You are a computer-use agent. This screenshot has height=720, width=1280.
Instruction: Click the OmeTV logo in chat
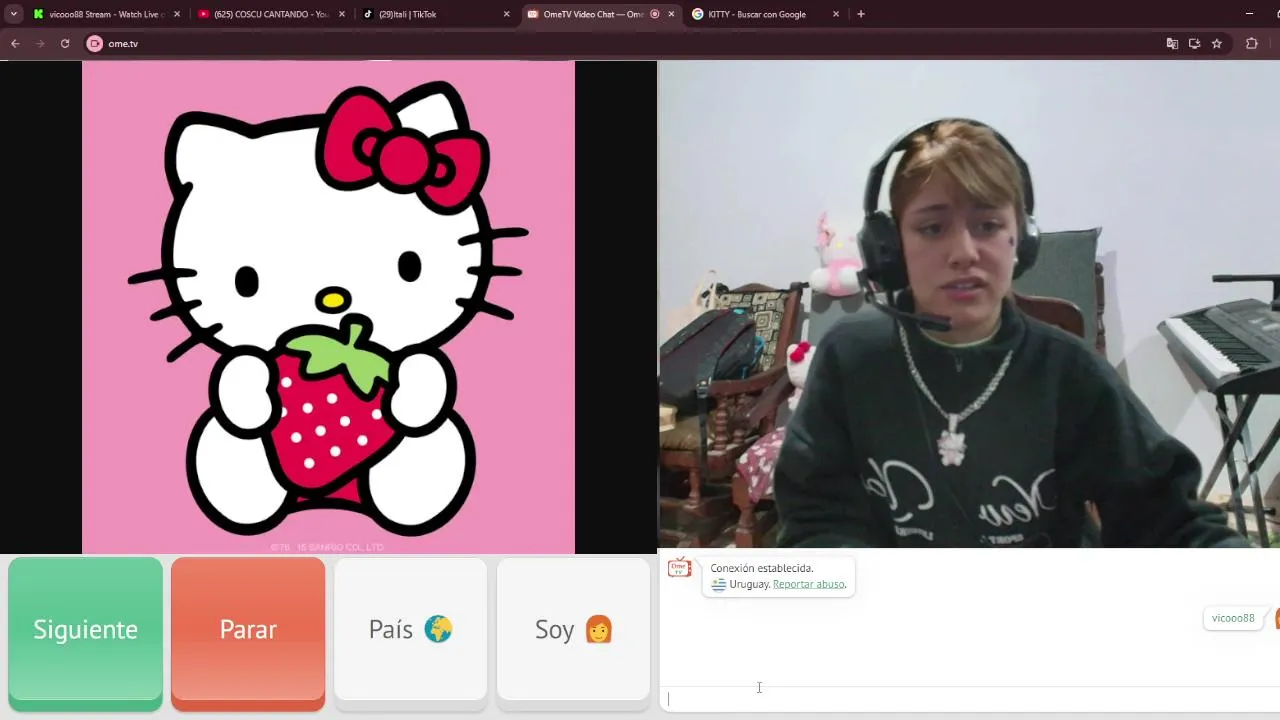click(680, 568)
